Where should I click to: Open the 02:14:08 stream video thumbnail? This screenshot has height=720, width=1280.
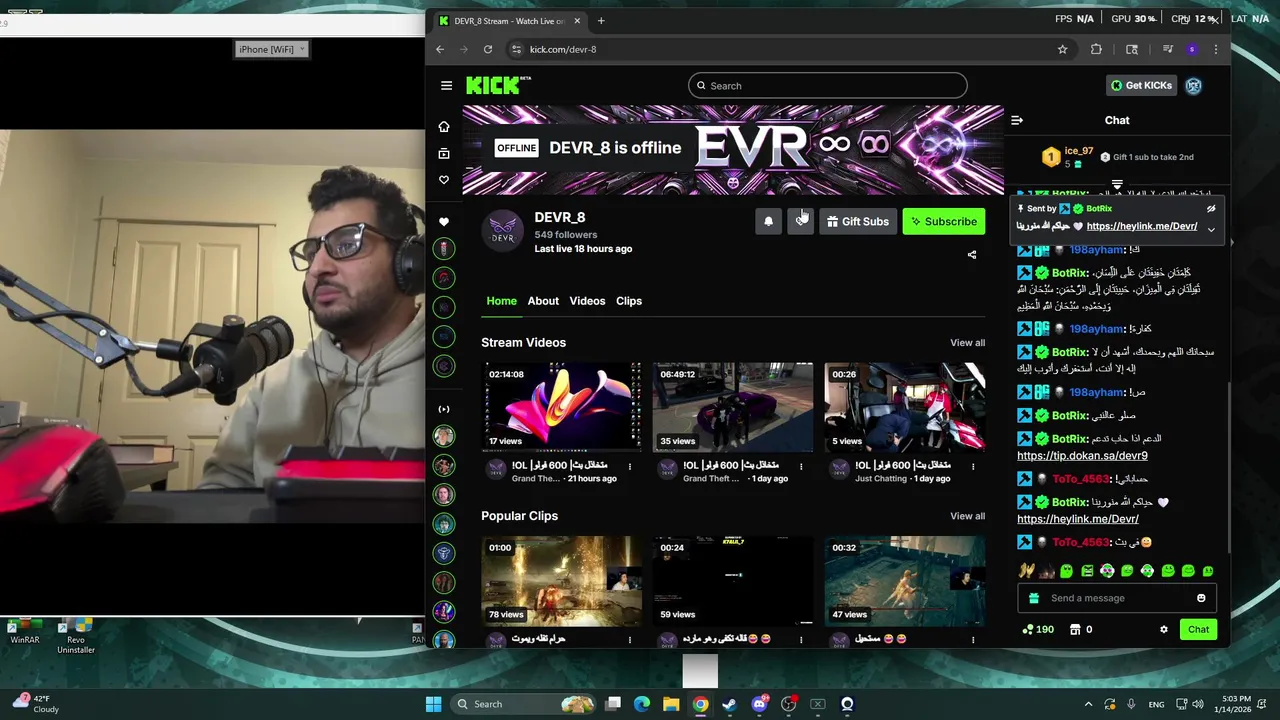(x=561, y=407)
